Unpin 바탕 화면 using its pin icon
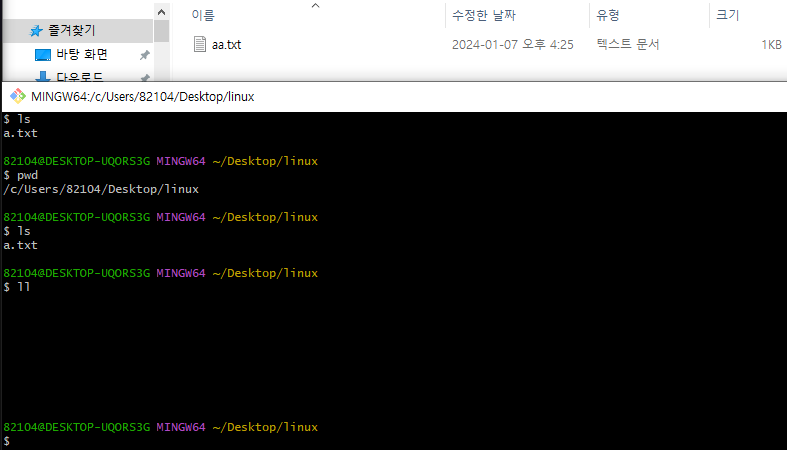 pyautogui.click(x=145, y=55)
